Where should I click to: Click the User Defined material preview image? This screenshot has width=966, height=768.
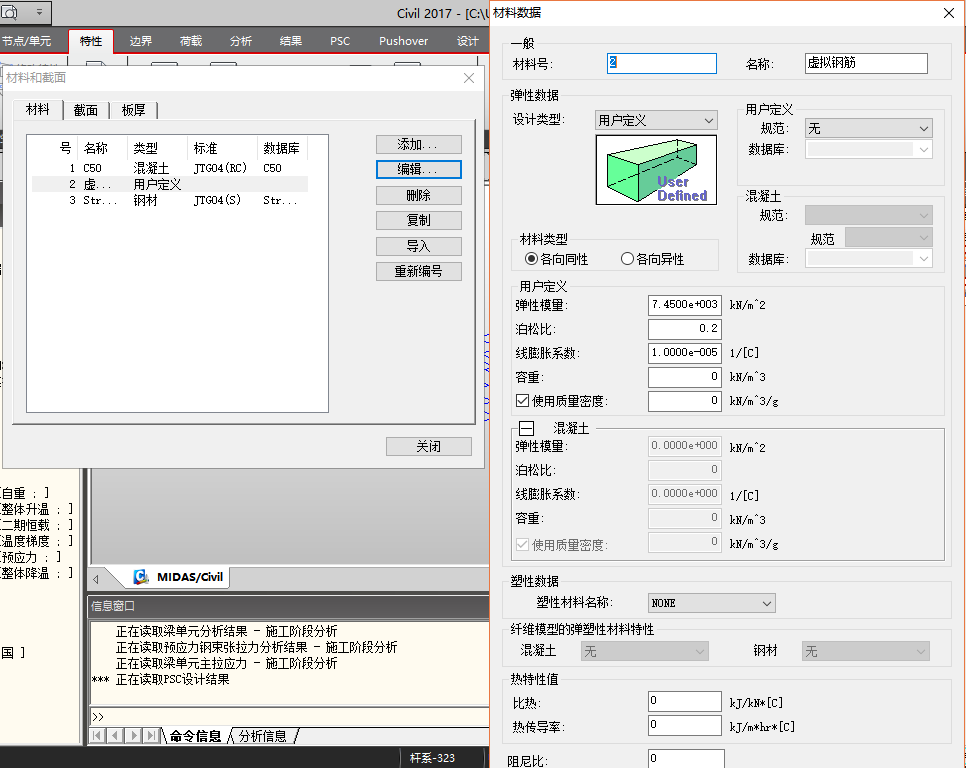coord(657,170)
